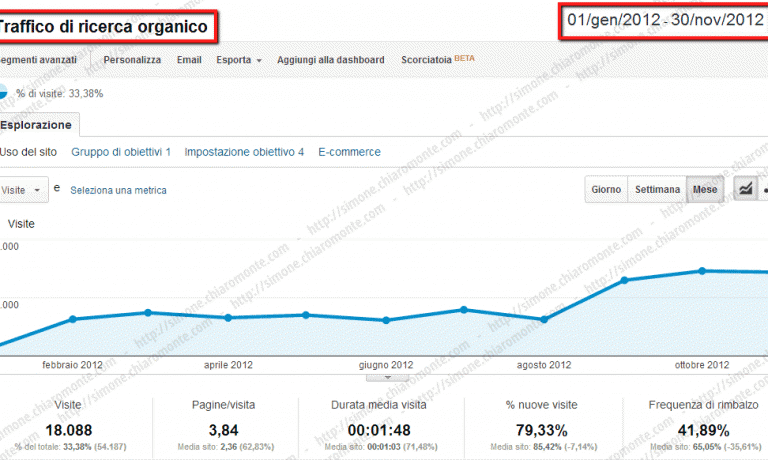Image resolution: width=768 pixels, height=460 pixels.
Task: Open Impostazione obiettivo 4 link
Action: (244, 152)
